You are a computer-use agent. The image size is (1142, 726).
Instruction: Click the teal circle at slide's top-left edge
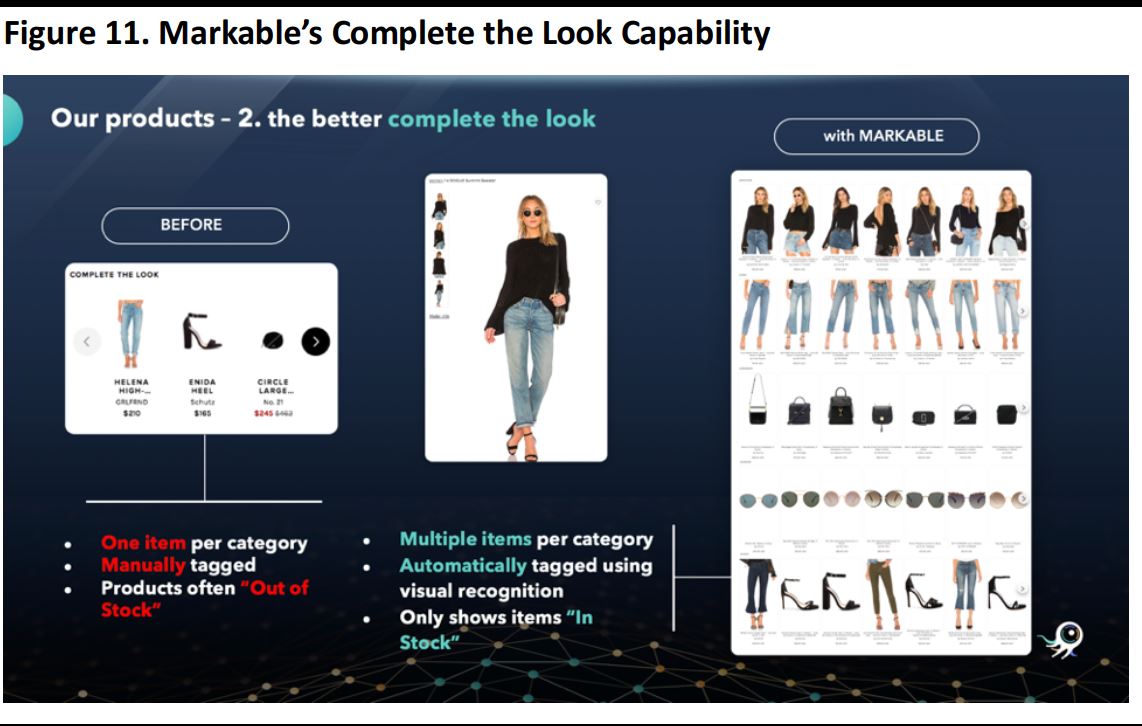click(x=10, y=120)
